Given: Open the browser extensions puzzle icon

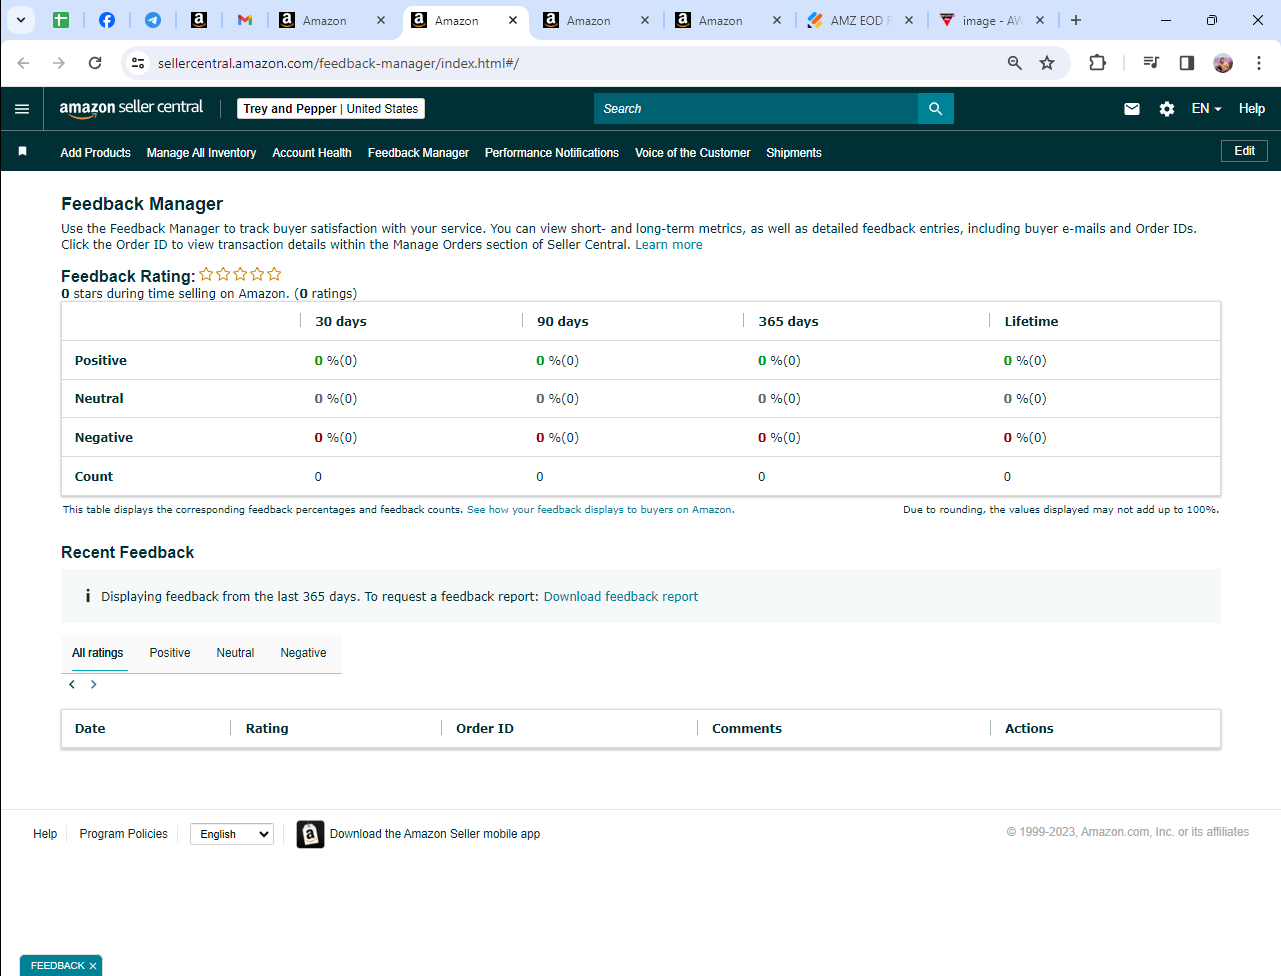Looking at the screenshot, I should [1097, 63].
